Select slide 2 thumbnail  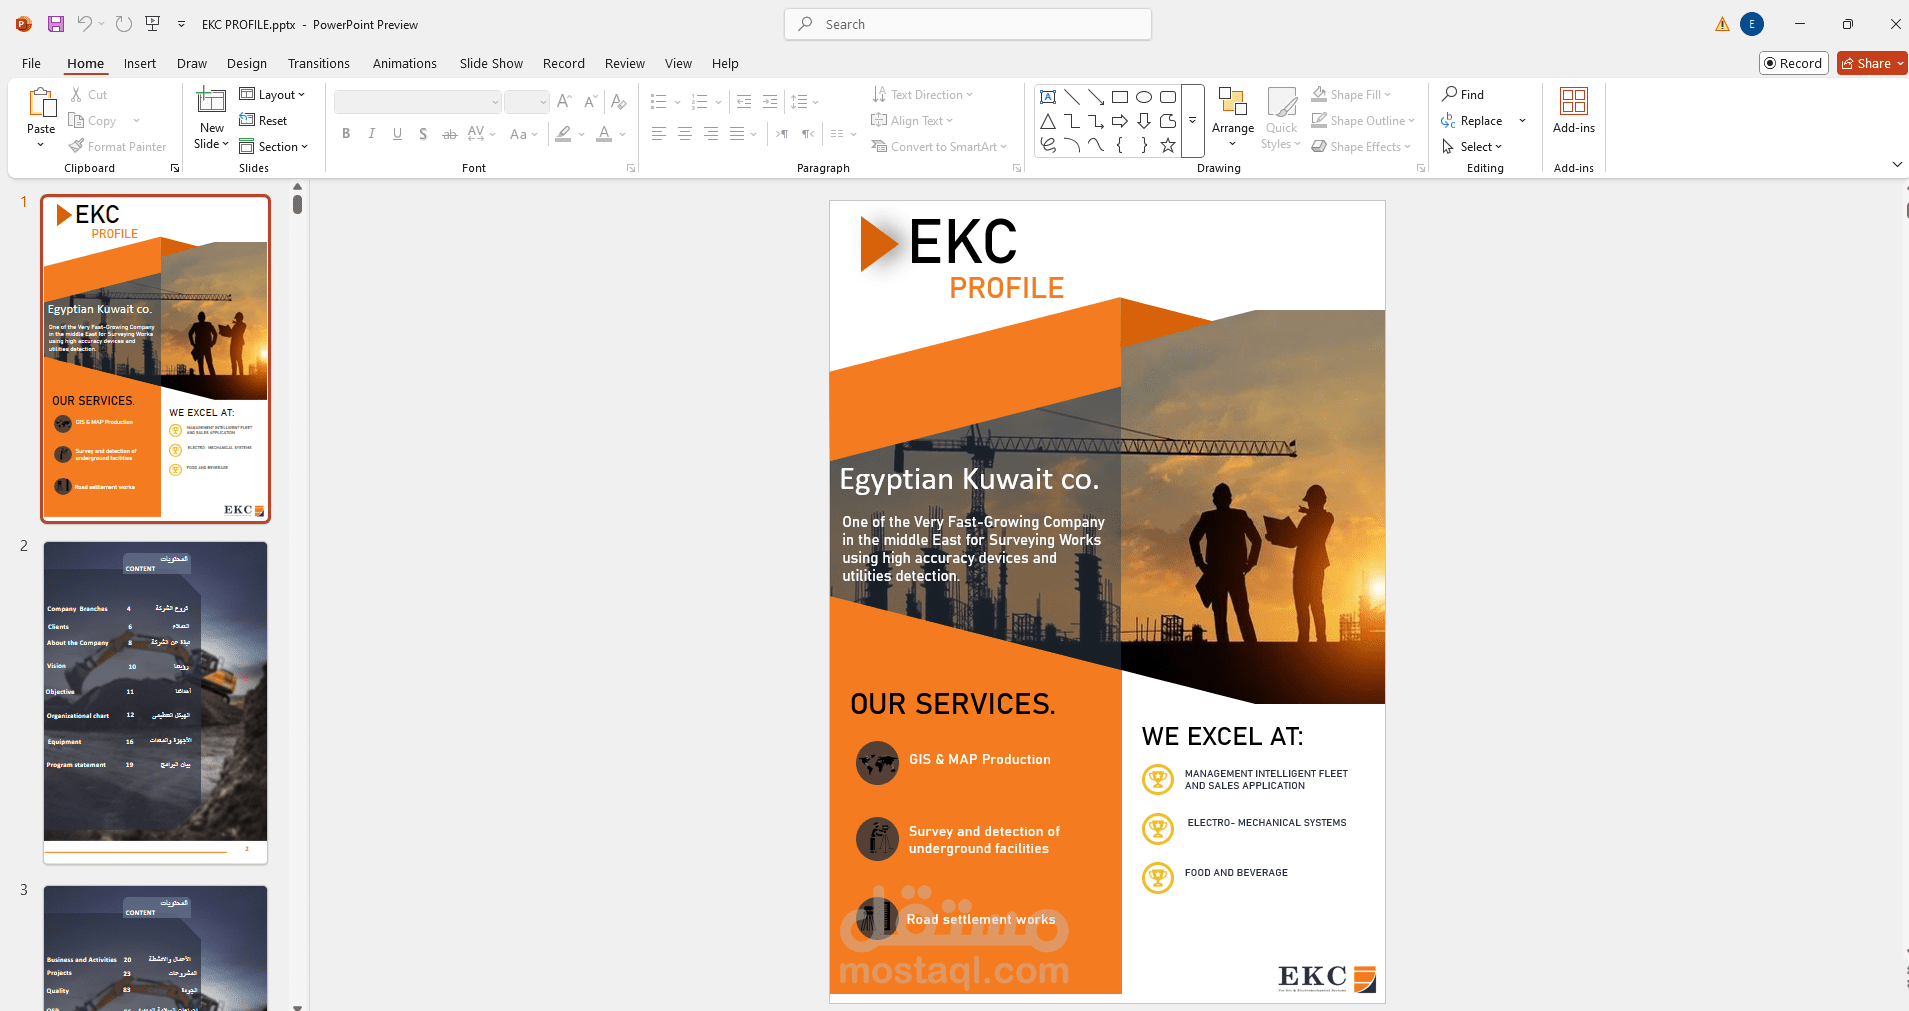tap(155, 698)
